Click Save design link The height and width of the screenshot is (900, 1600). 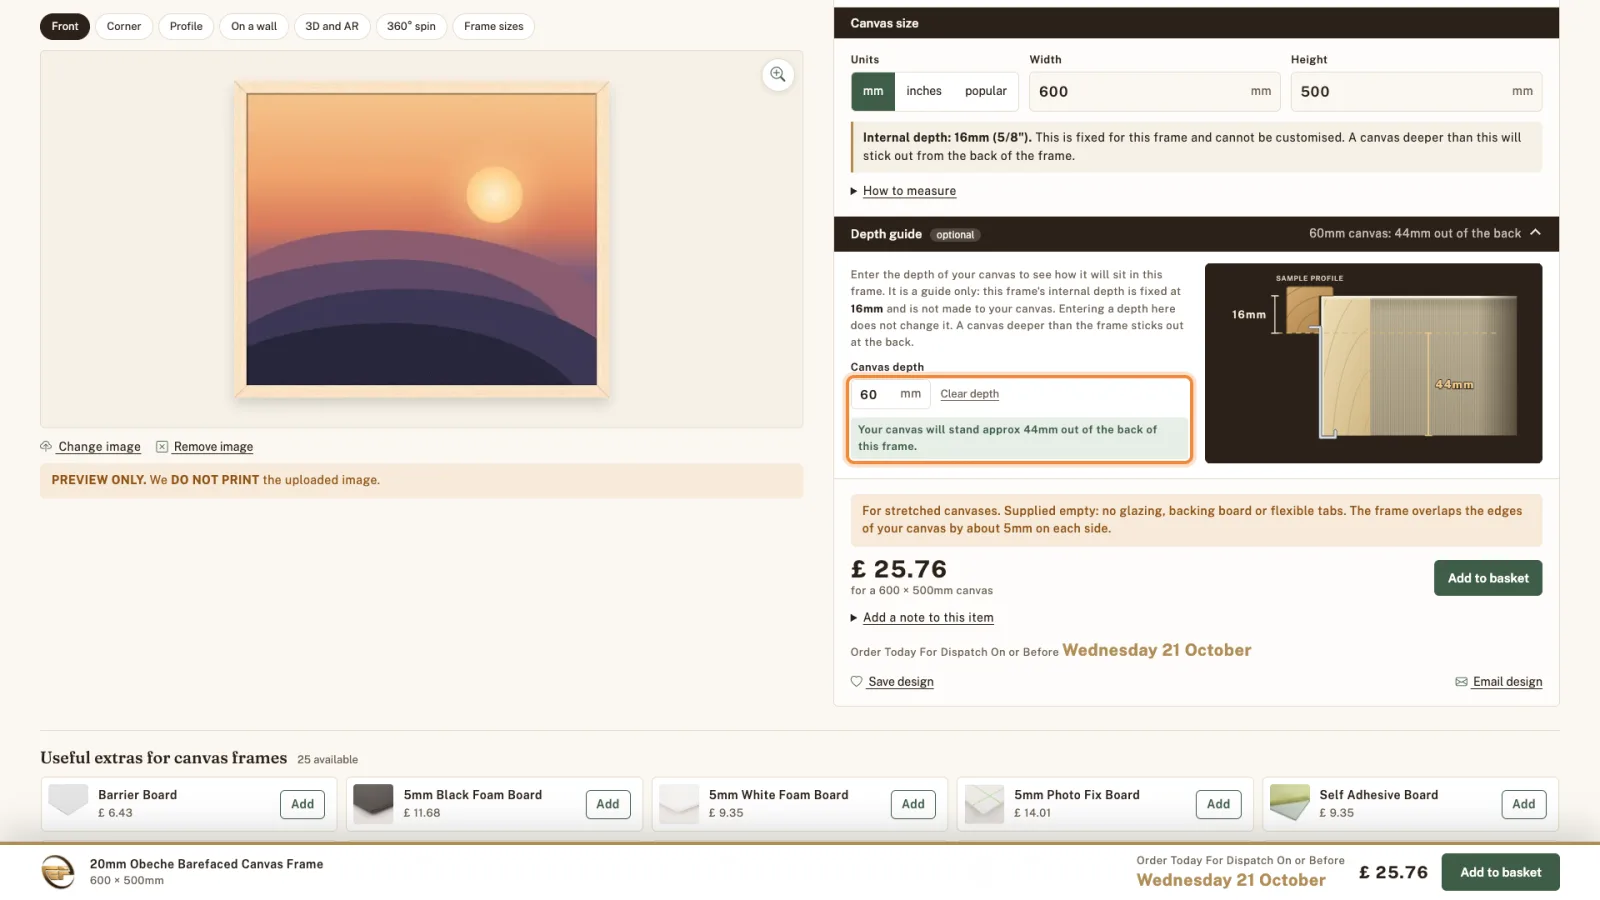pos(901,682)
